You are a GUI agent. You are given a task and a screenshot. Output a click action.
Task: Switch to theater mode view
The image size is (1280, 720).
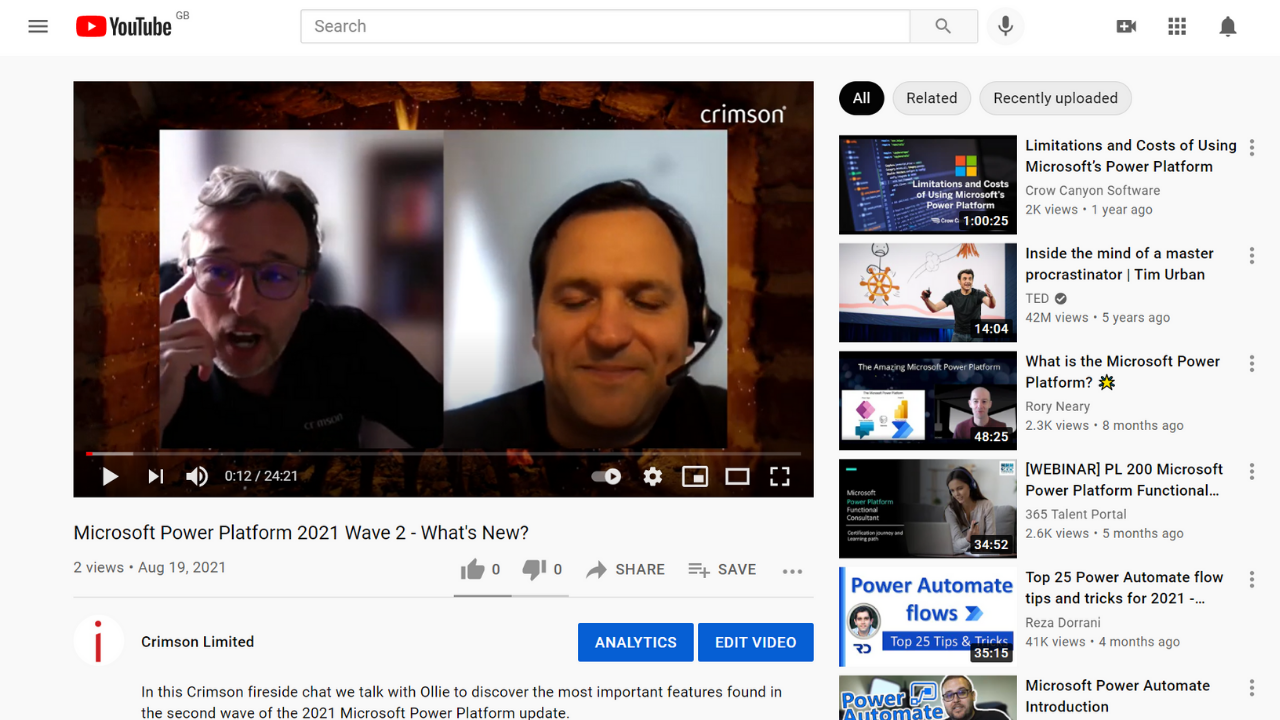pyautogui.click(x=737, y=477)
